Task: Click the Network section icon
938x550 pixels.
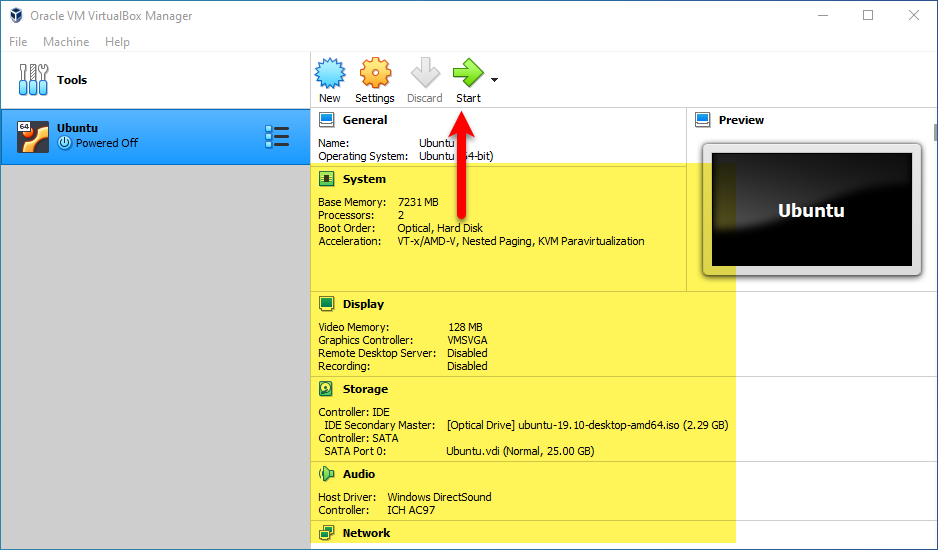Action: coord(327,533)
